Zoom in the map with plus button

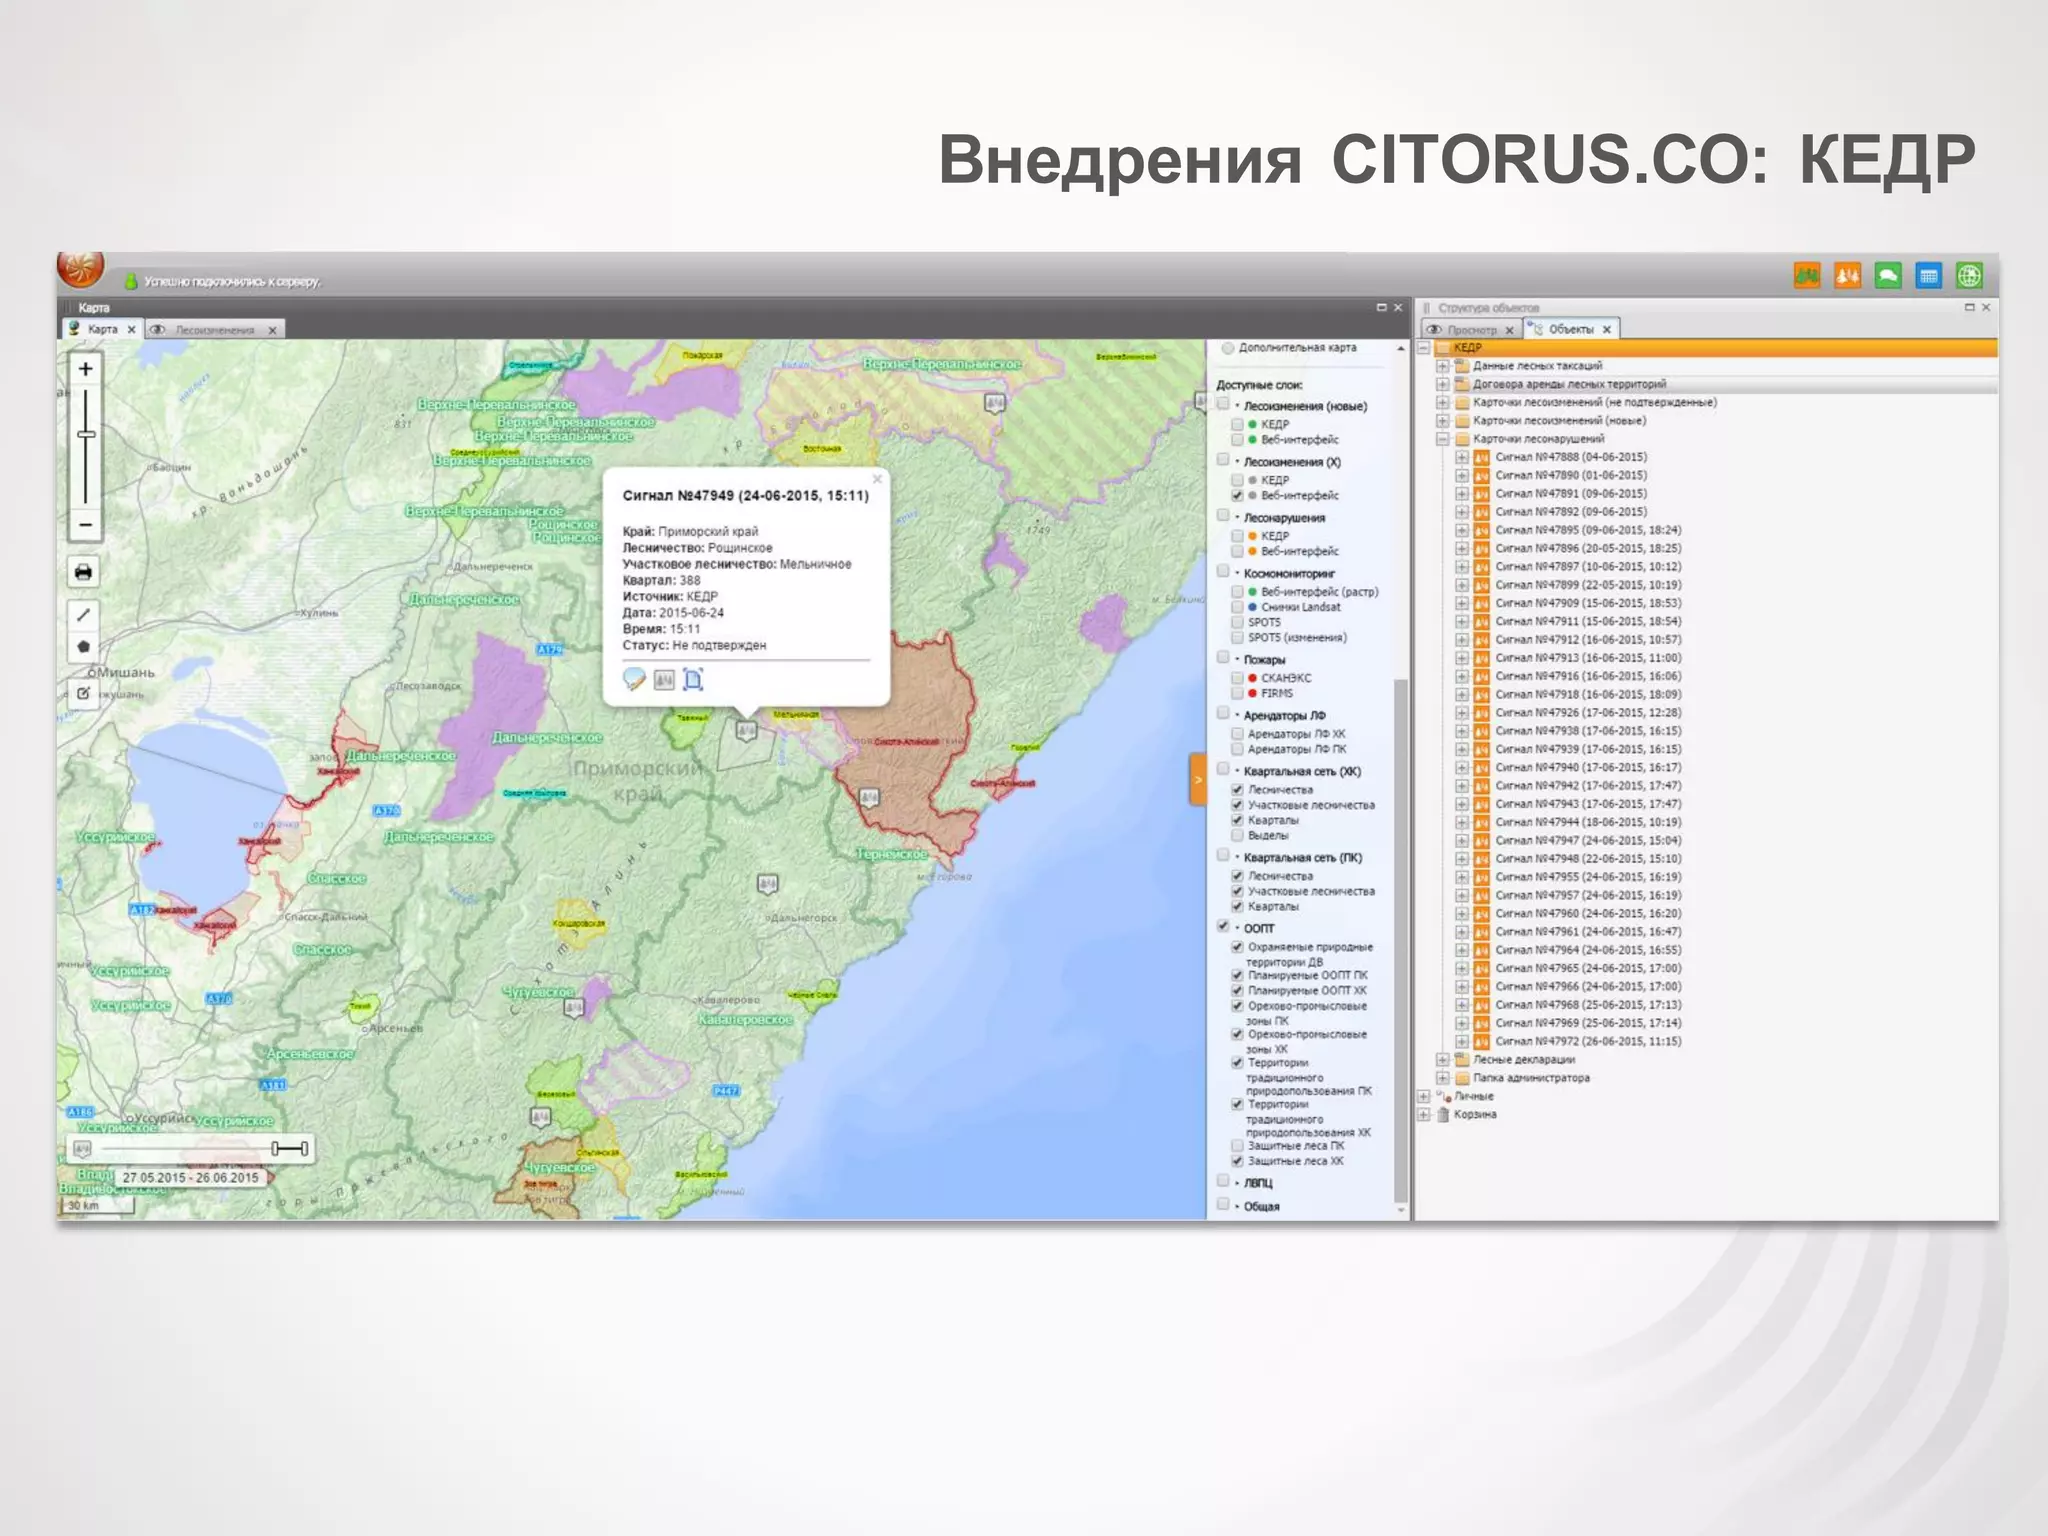(86, 369)
